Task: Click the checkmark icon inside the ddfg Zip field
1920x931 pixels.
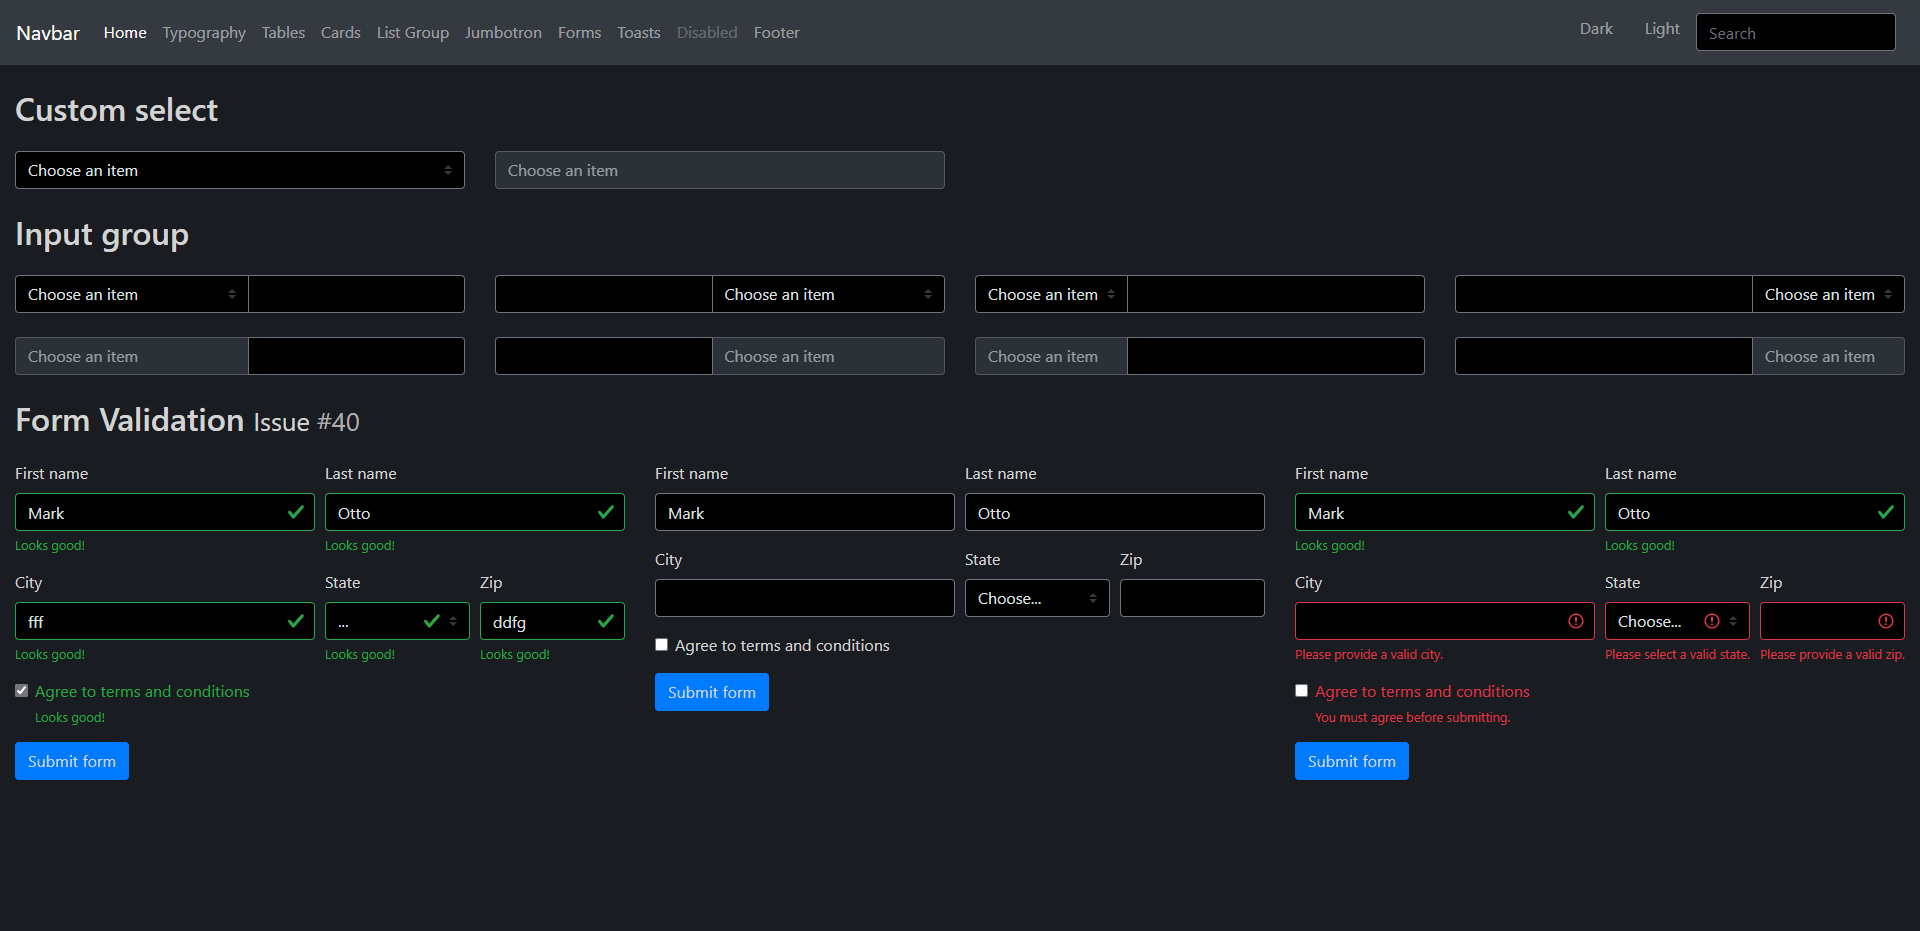Action: (x=606, y=621)
